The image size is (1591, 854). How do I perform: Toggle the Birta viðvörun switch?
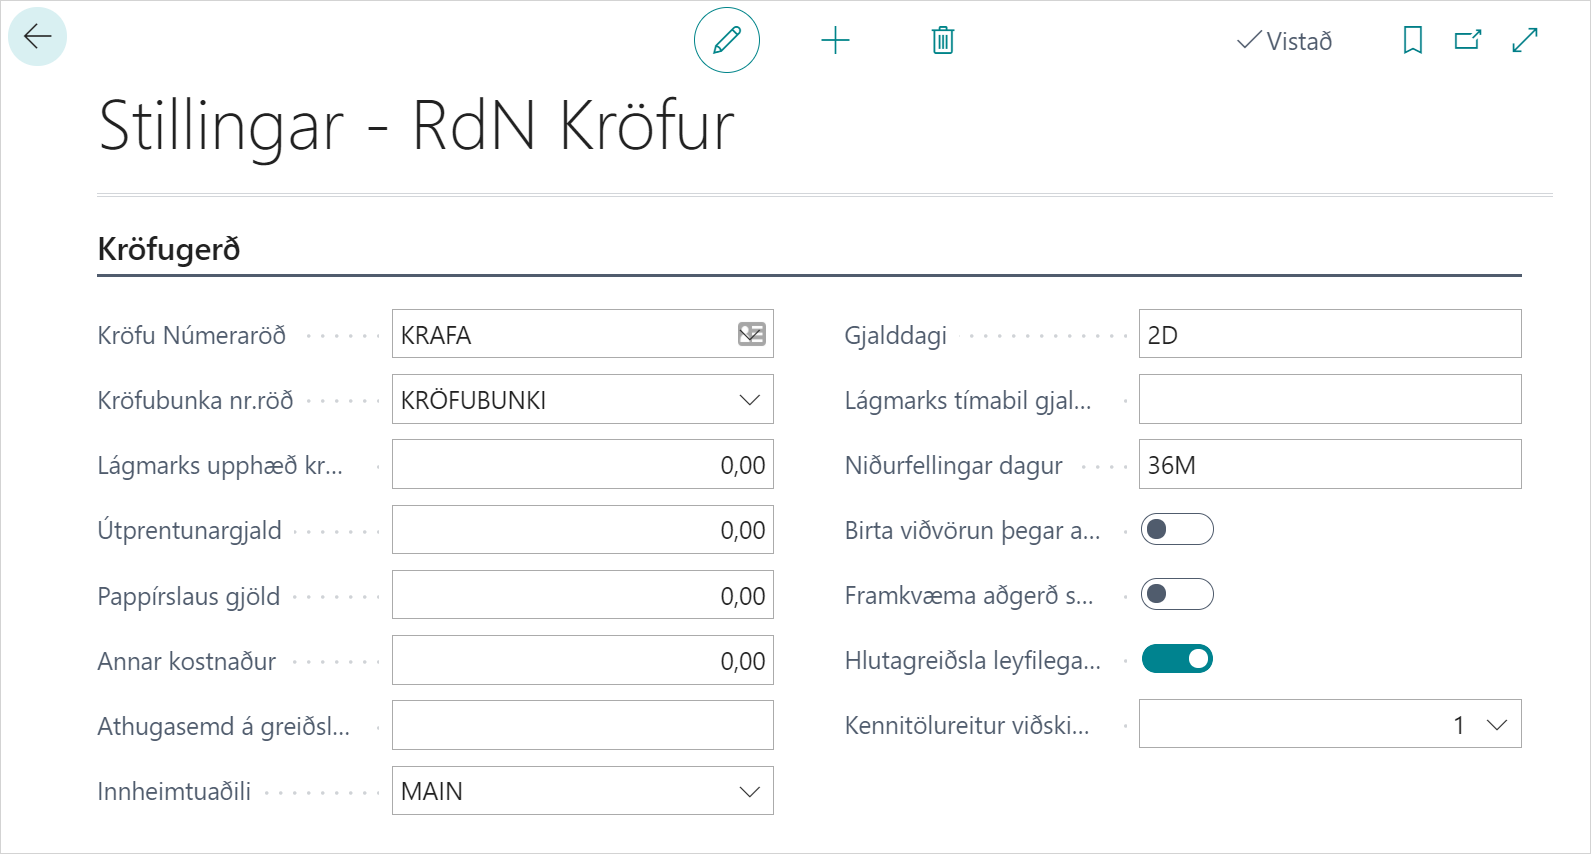coord(1177,529)
